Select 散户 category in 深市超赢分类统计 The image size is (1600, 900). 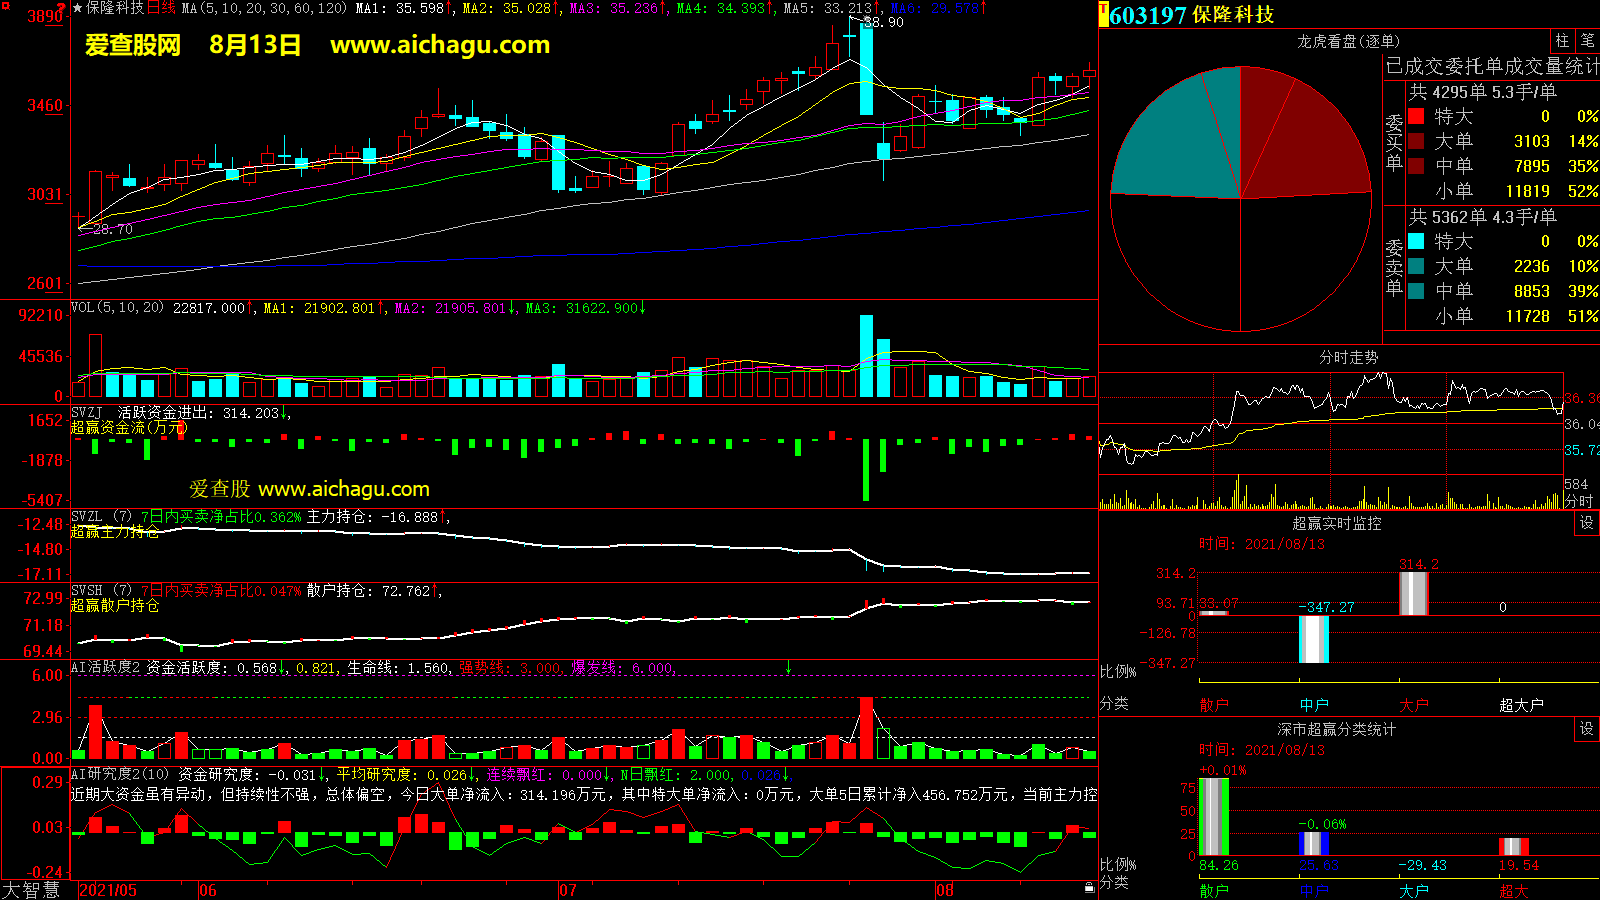[1213, 890]
